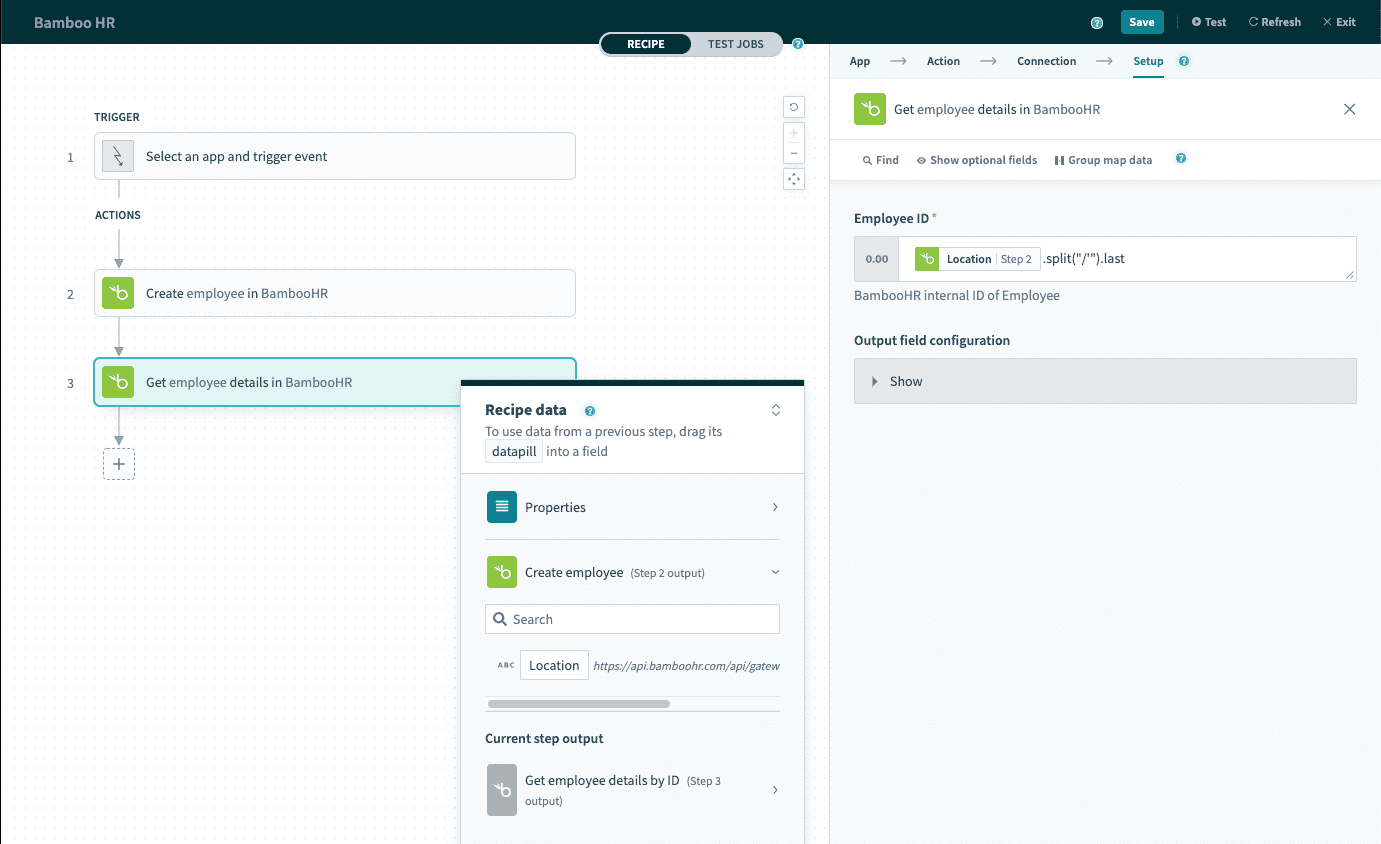Go to the Action tab

[x=943, y=61]
